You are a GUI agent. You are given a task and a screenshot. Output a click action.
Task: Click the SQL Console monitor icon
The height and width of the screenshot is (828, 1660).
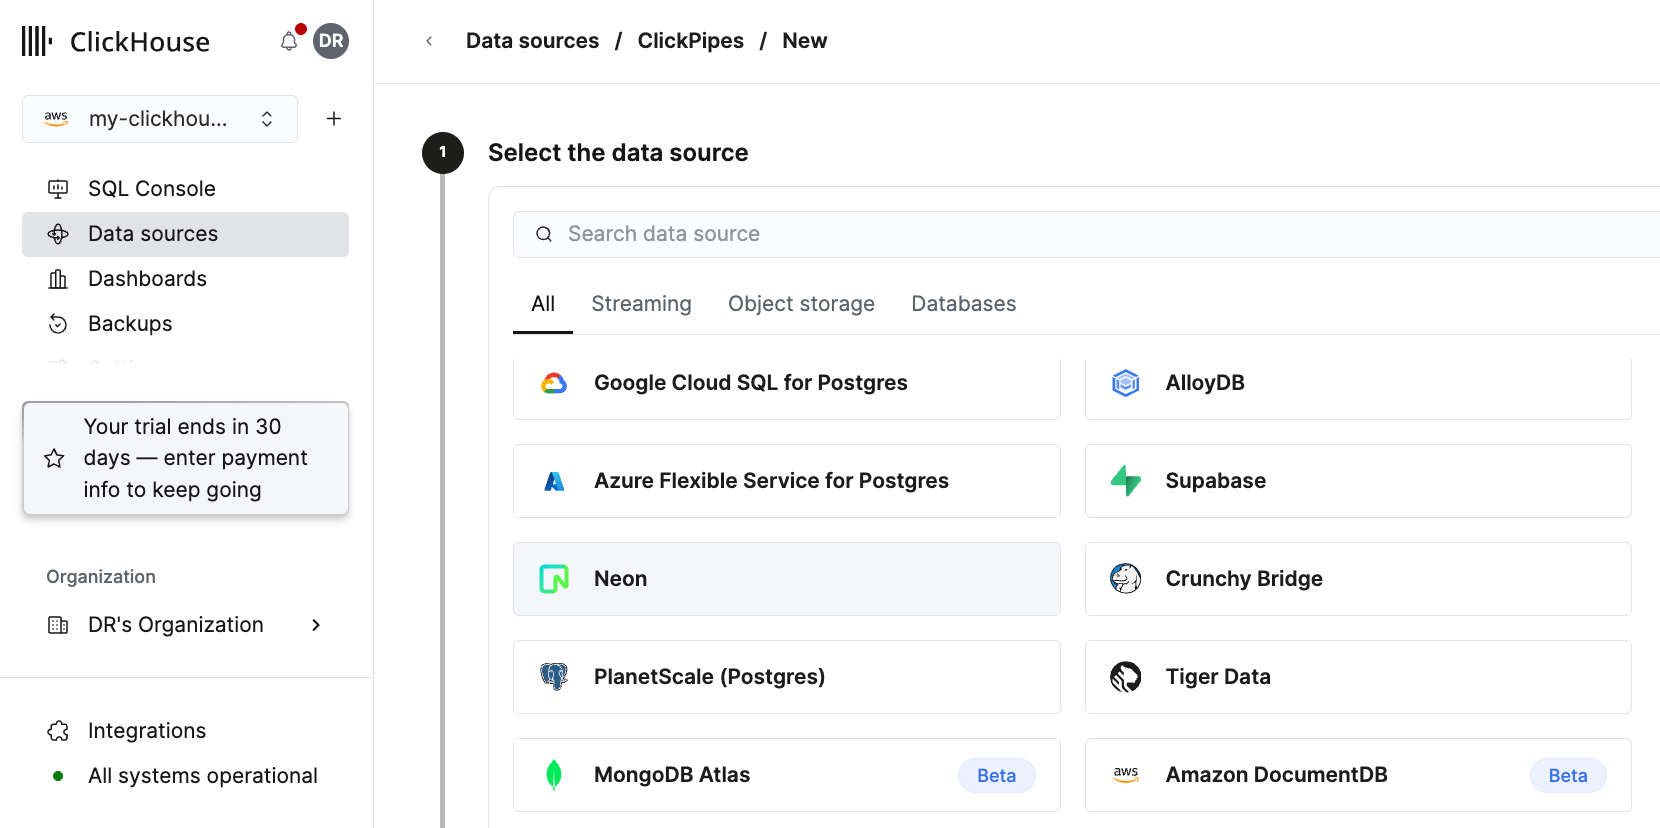click(58, 189)
